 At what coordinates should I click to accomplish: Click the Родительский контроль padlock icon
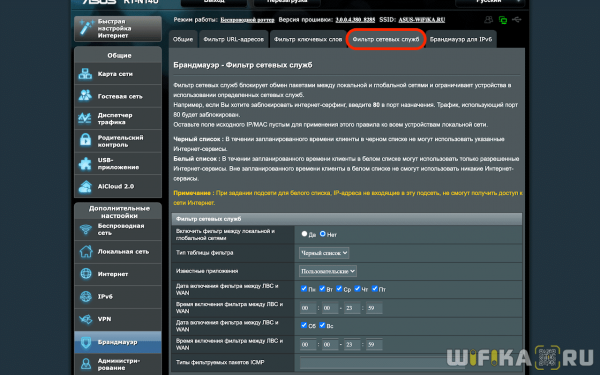coord(85,140)
